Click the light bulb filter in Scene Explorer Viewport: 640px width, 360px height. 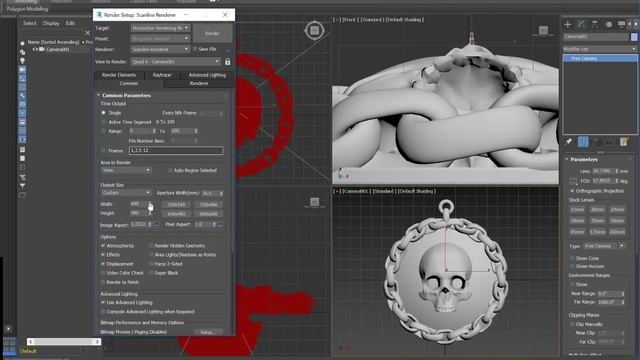pos(22,61)
